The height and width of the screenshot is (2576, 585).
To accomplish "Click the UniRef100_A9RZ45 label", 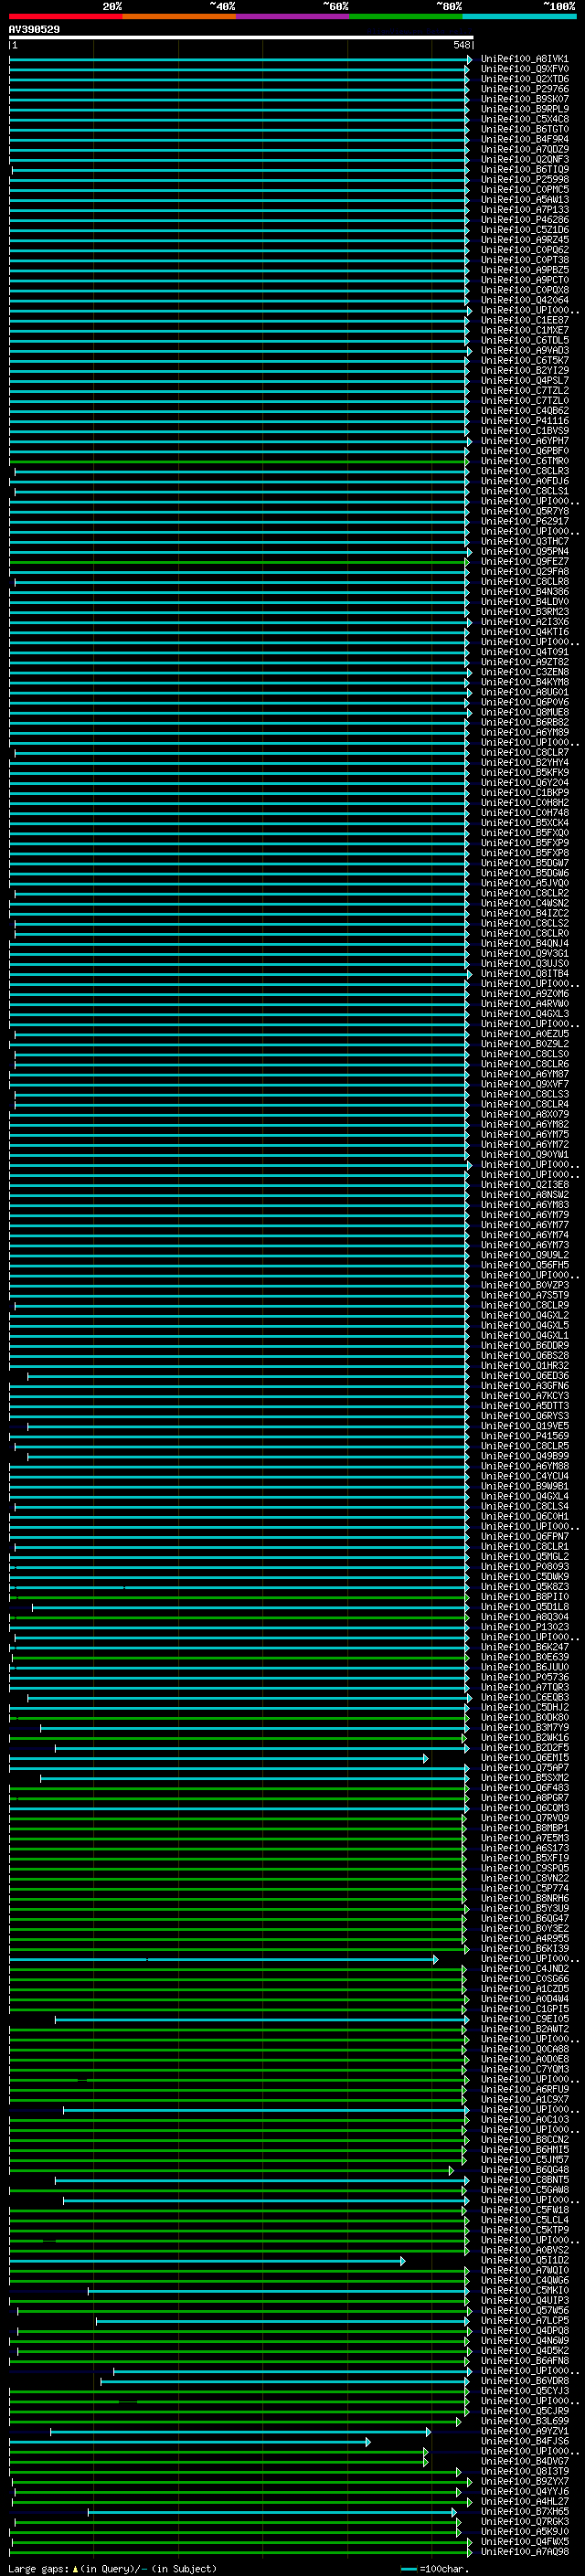I will point(524,240).
